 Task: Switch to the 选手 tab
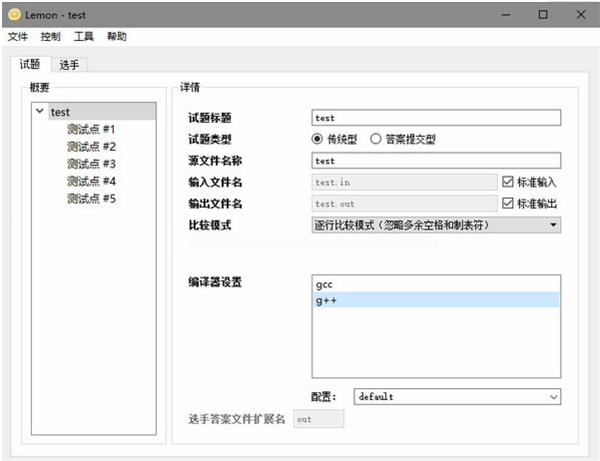69,65
